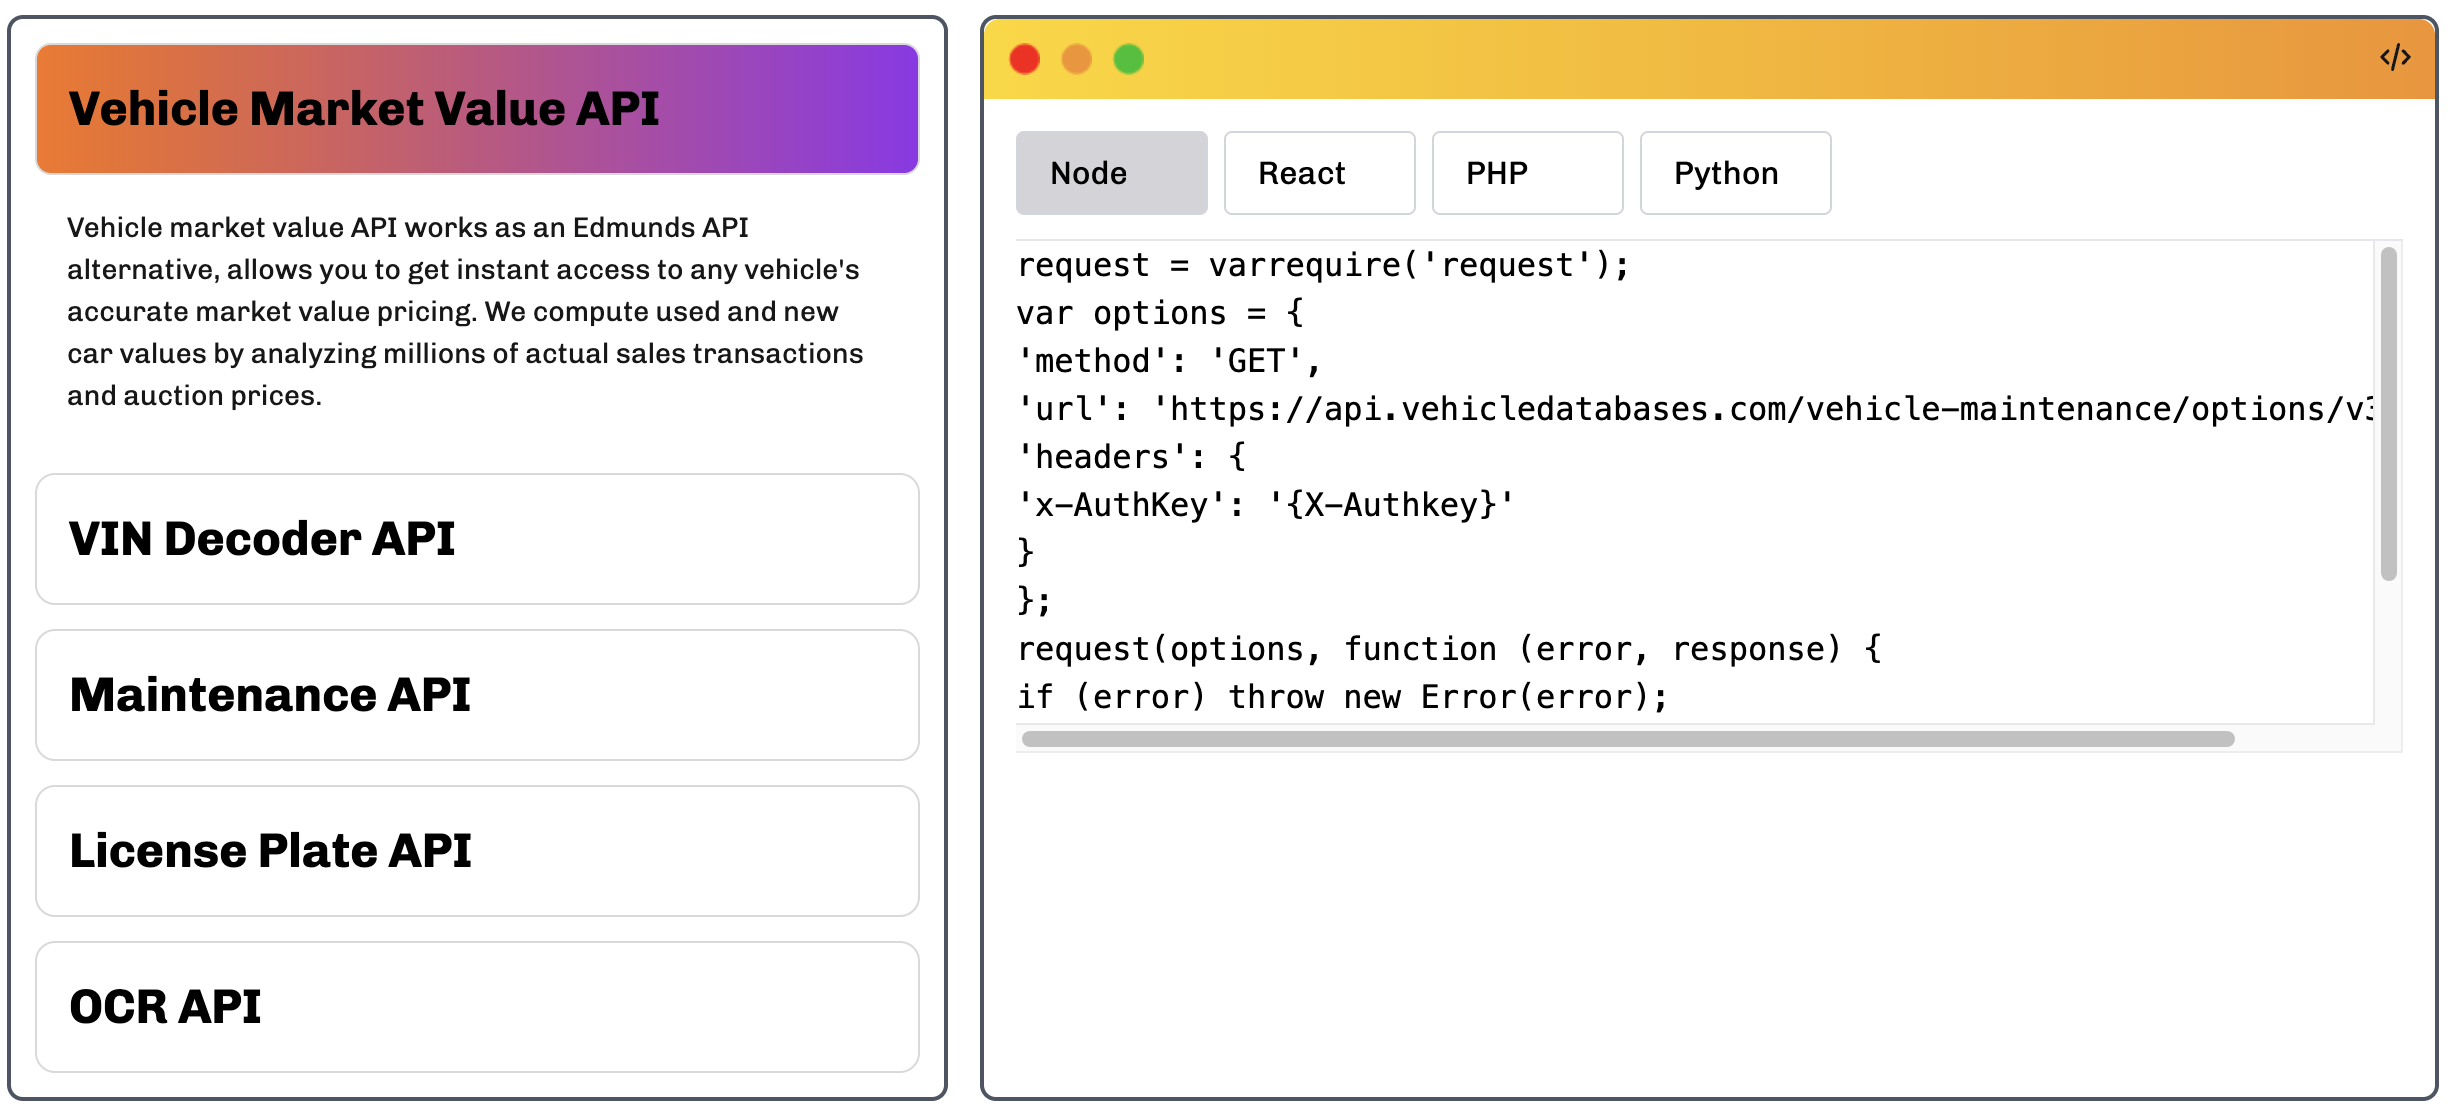Show the Python code sample
Screen dimensions: 2450x1112
(x=1735, y=173)
